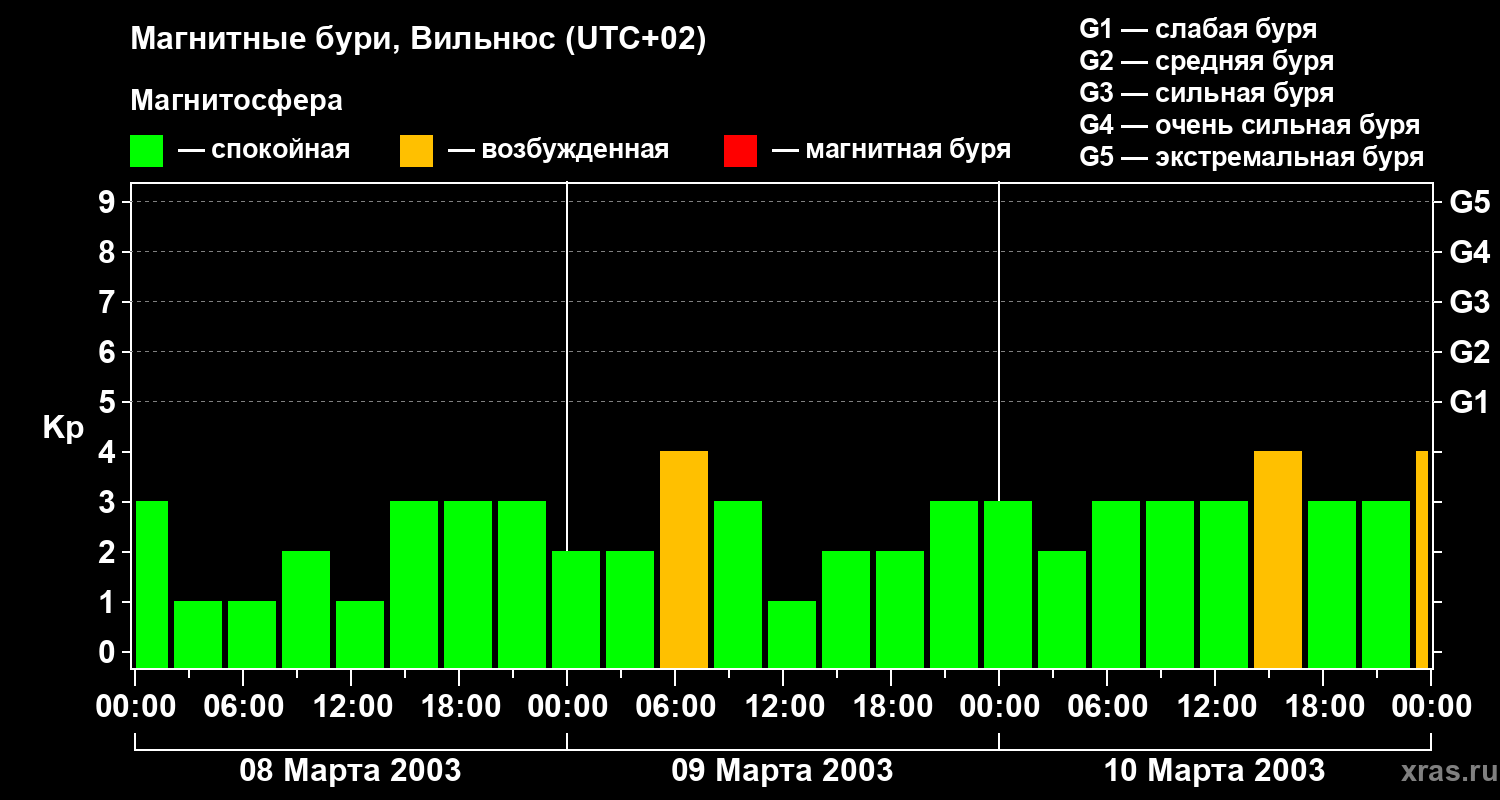Click the G1 — слабая буря legend line
The image size is (1500, 800).
coord(1198,28)
